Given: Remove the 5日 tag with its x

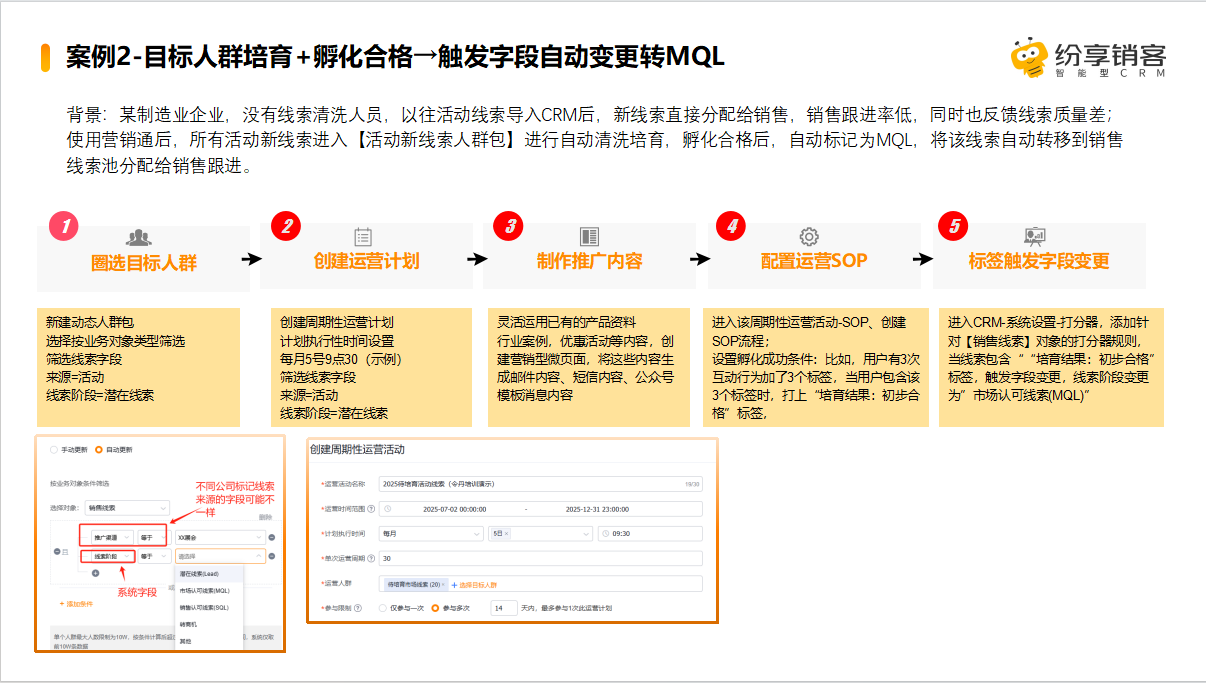Looking at the screenshot, I should [507, 533].
